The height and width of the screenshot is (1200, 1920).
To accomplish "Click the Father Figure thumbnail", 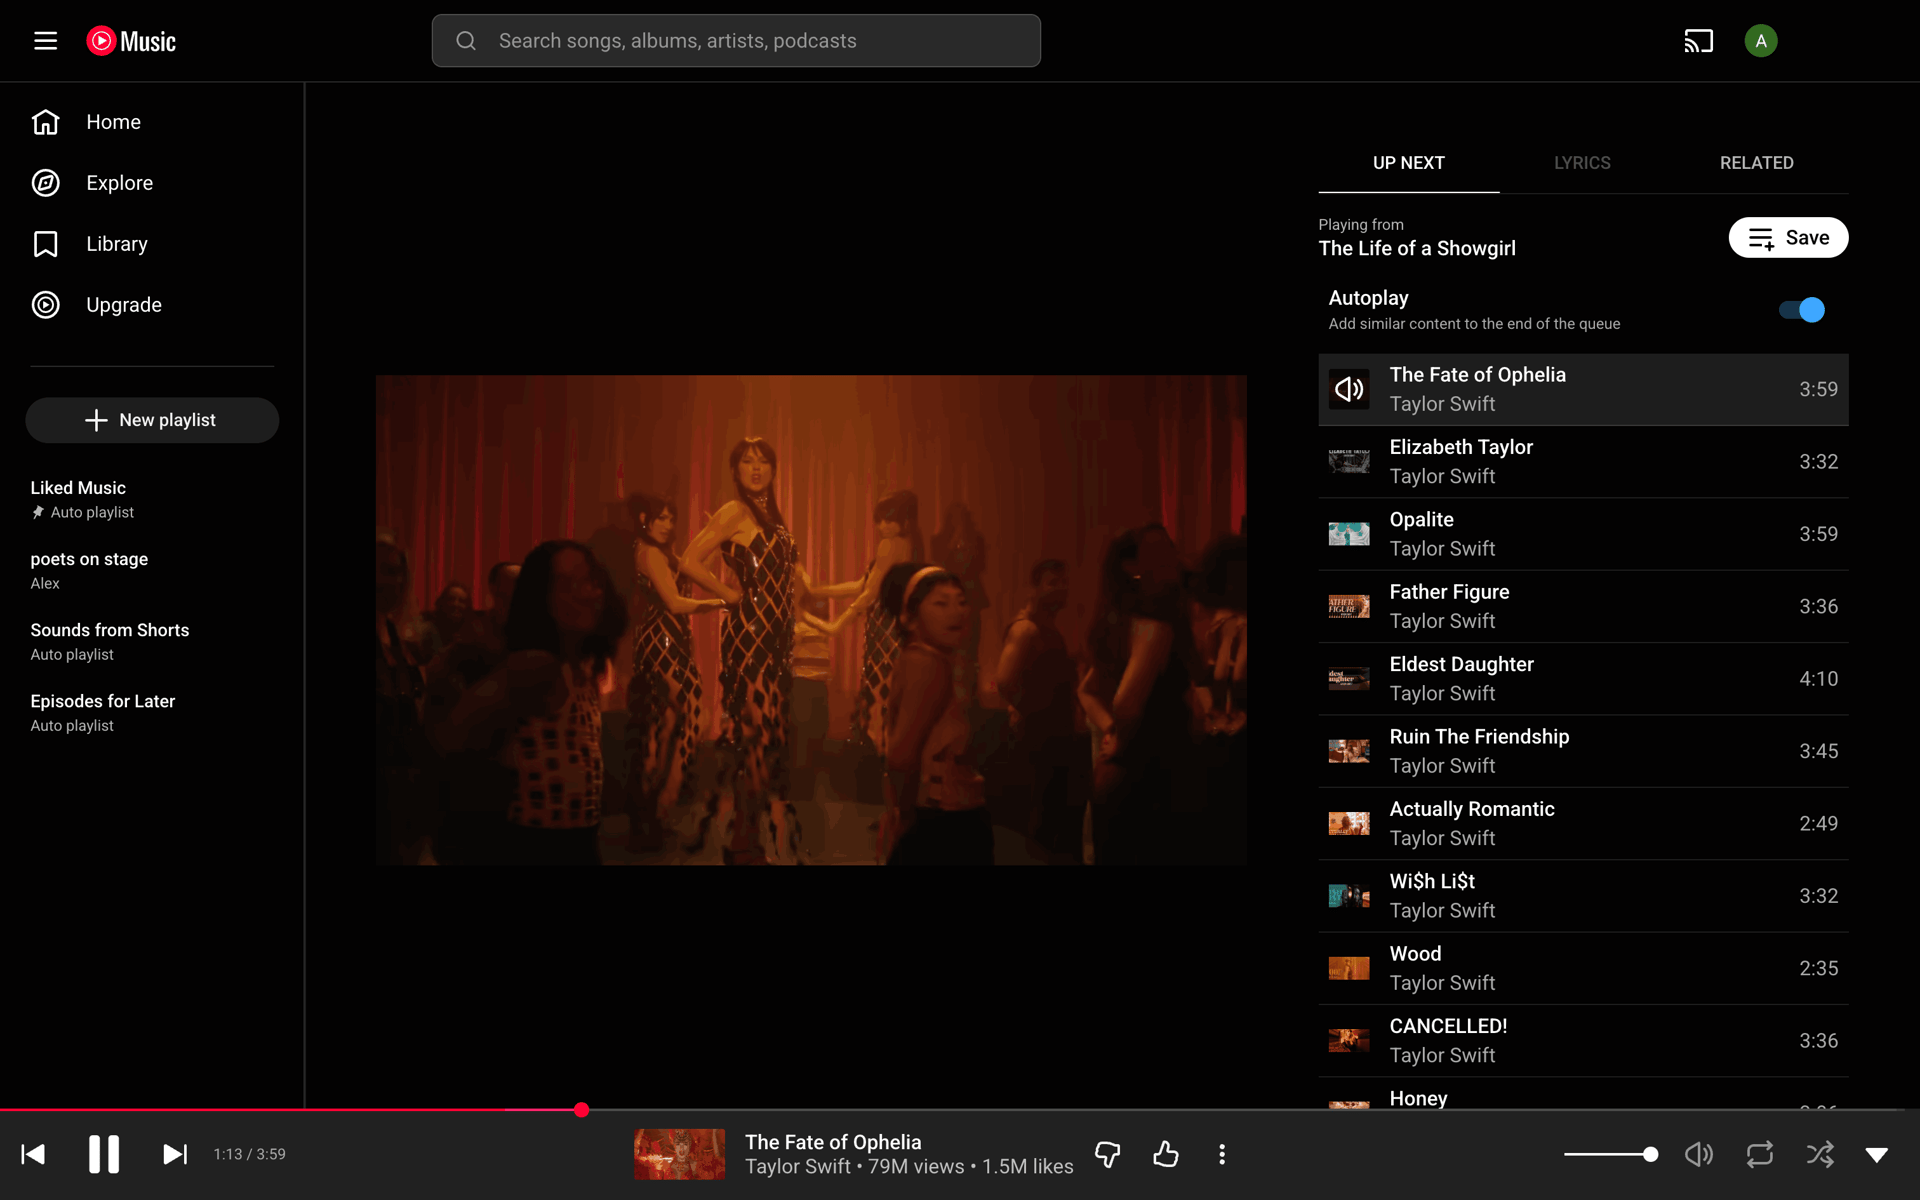I will [1349, 606].
